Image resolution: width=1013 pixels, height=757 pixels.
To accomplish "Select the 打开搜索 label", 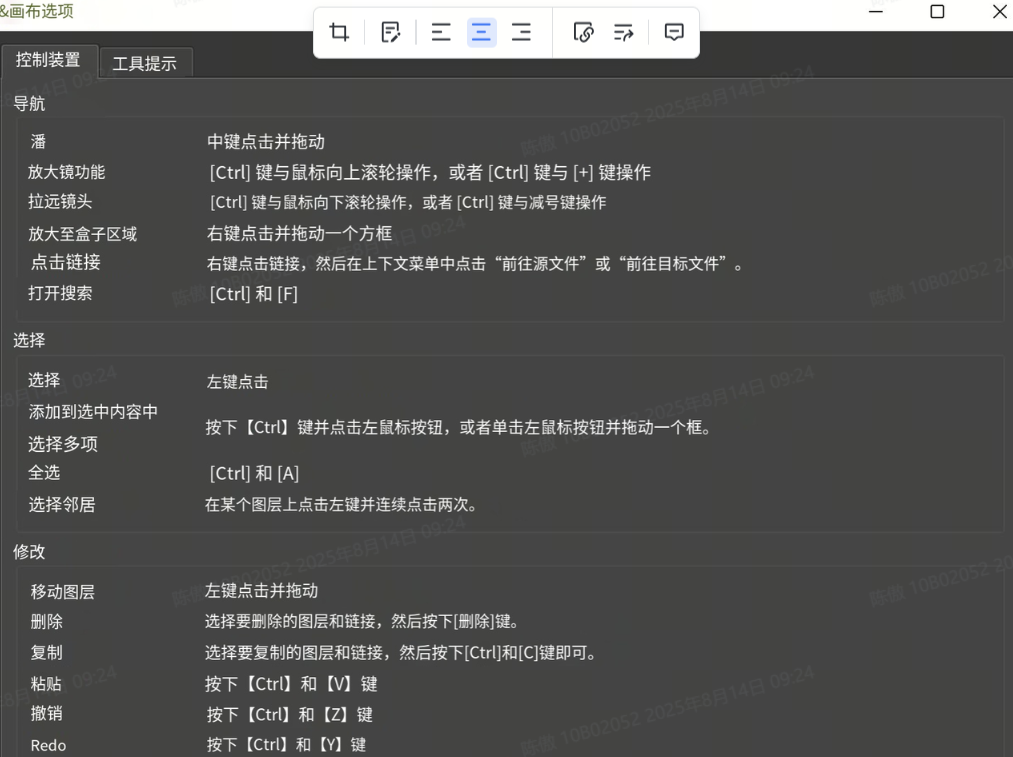I will [60, 293].
